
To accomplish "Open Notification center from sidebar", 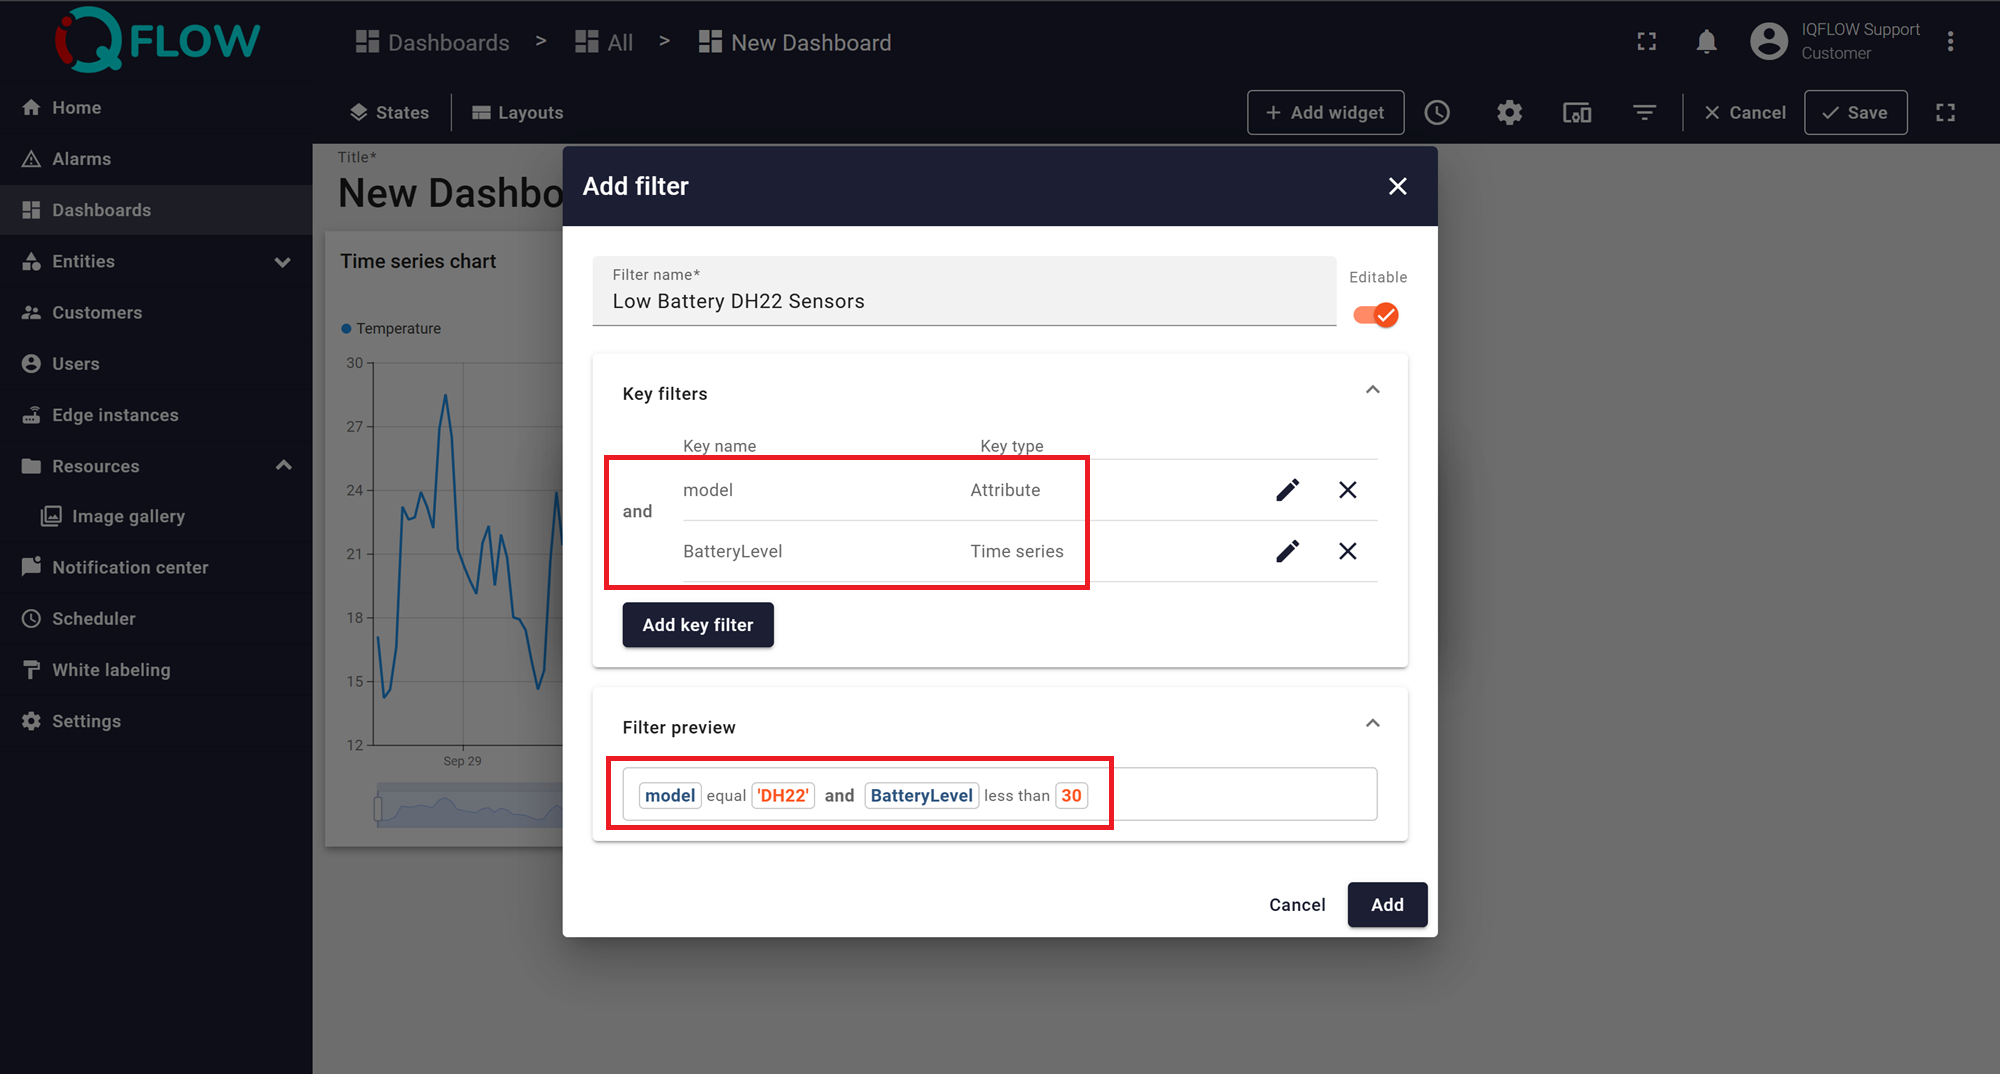I will (x=130, y=568).
